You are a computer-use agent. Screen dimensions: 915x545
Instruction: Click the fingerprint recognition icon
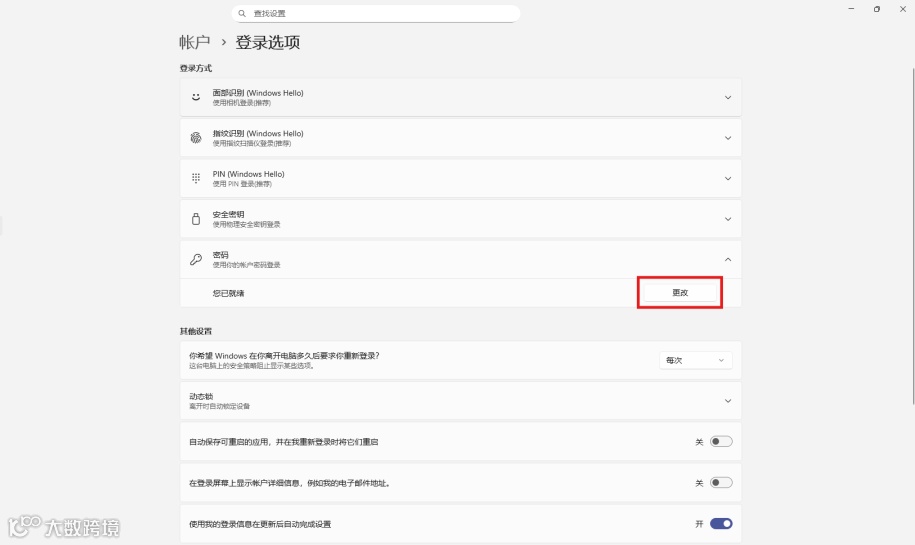tap(196, 138)
